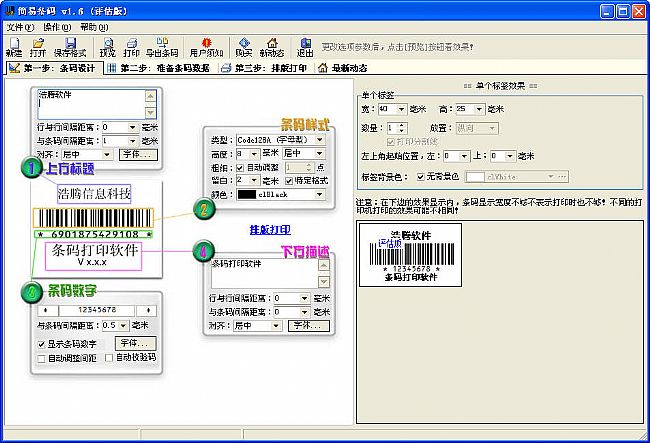Switch to 第二步：准备条码数据 tab

160,68
